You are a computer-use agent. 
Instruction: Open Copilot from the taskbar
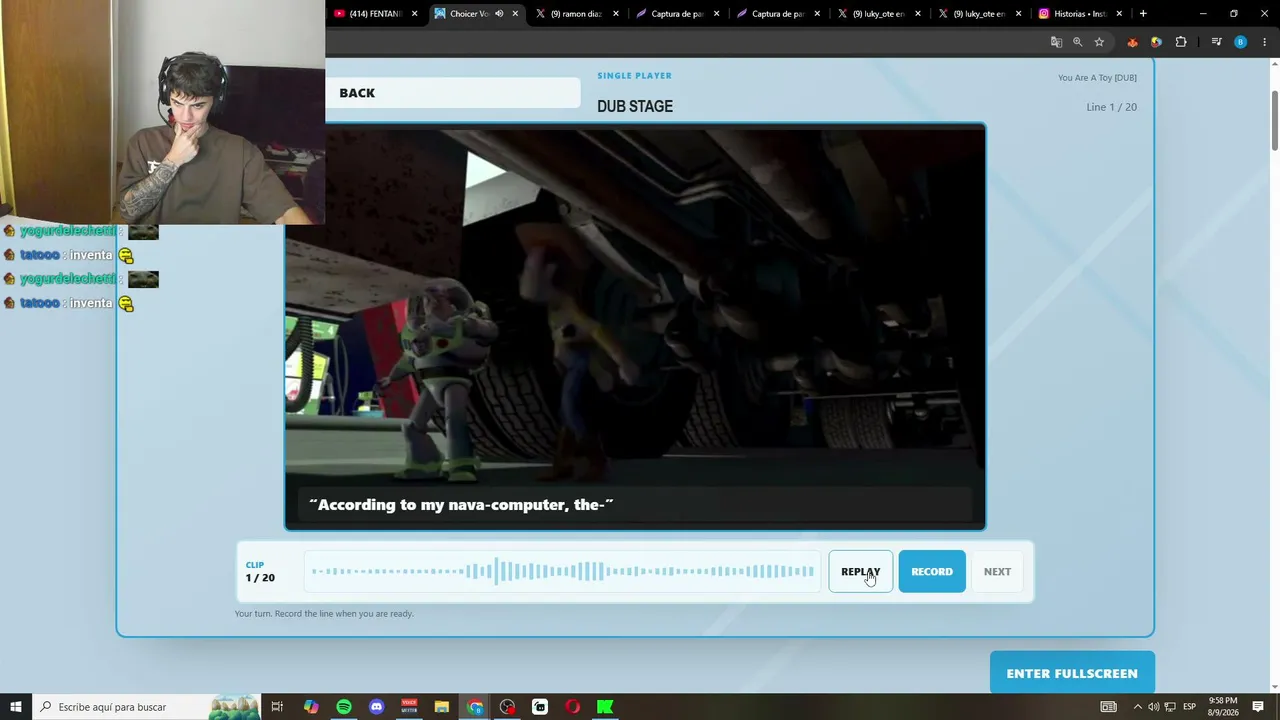pos(311,707)
